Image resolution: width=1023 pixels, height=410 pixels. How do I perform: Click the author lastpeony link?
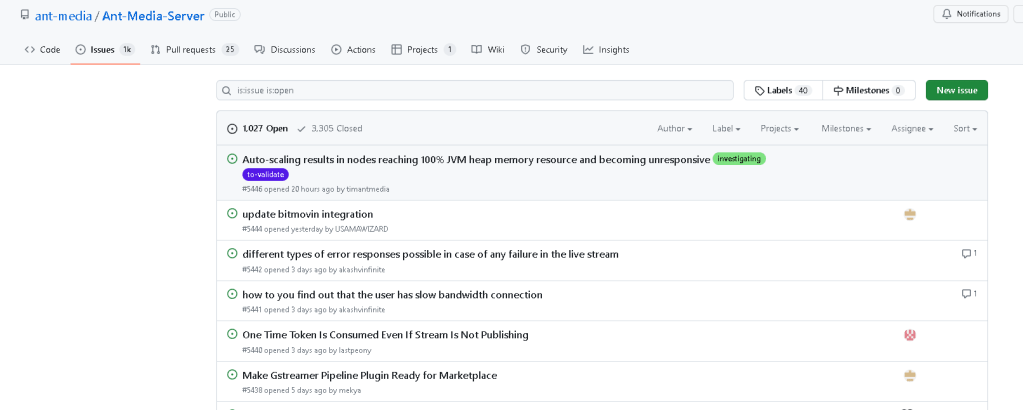pos(354,350)
